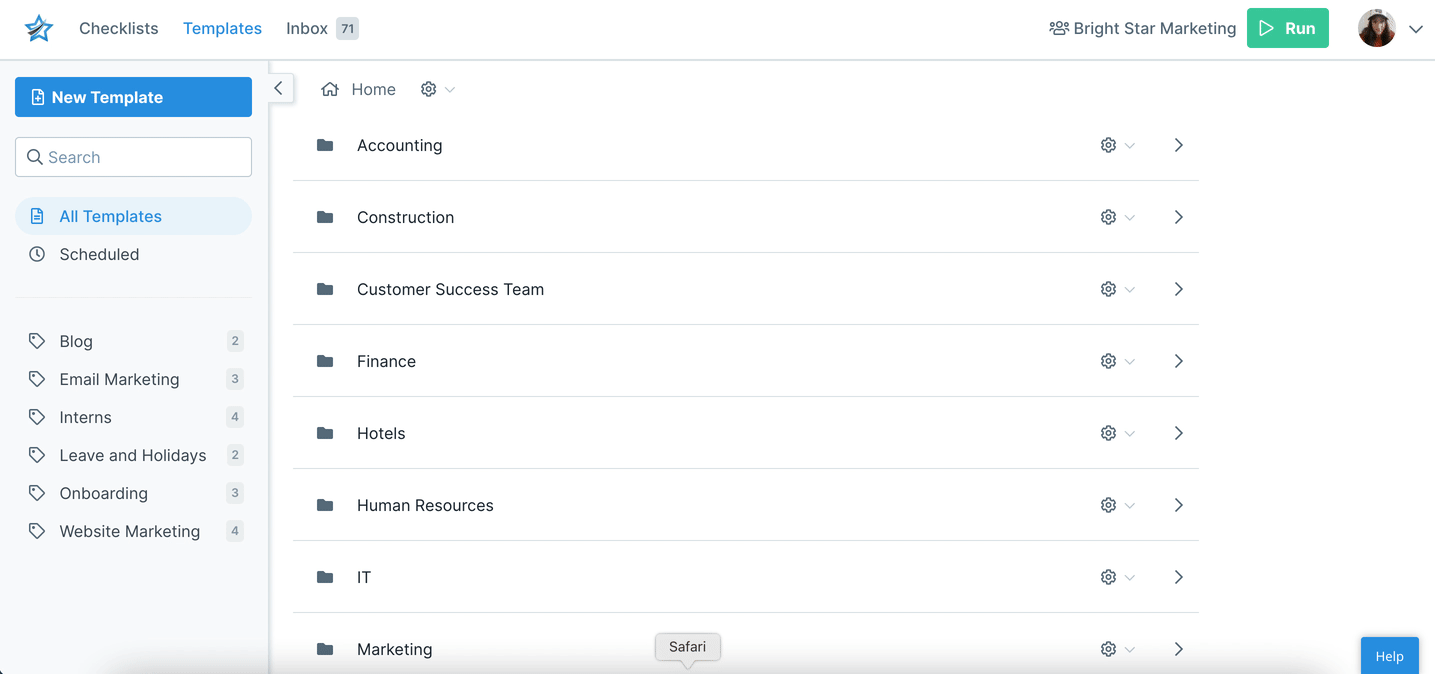View Scheduled templates in the sidebar

[x=134, y=254]
